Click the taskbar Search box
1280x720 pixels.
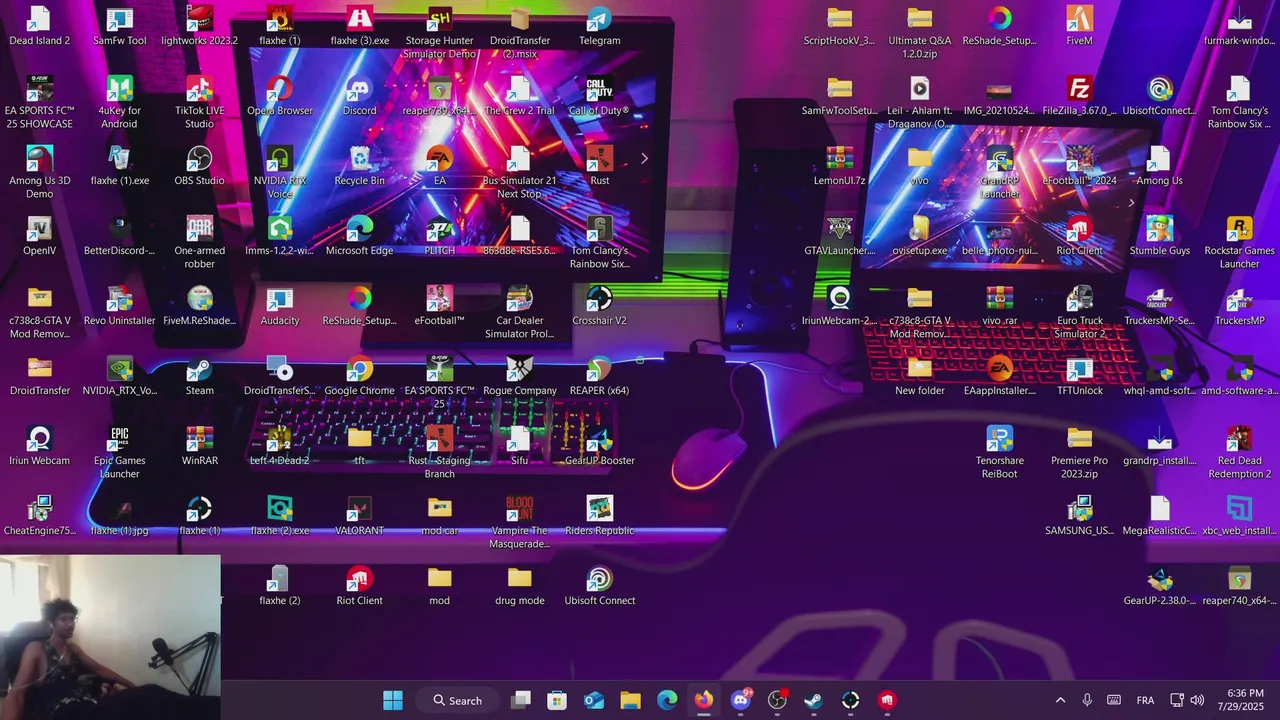(457, 700)
